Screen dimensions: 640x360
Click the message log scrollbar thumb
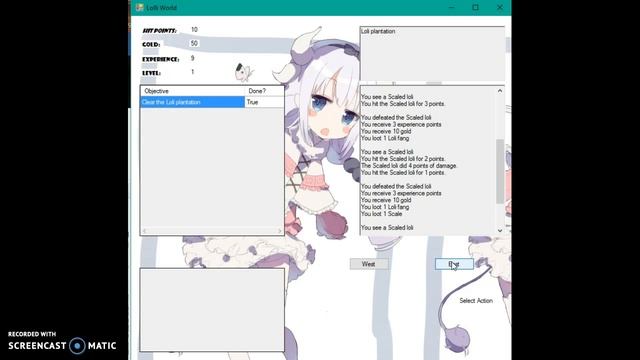(x=500, y=171)
